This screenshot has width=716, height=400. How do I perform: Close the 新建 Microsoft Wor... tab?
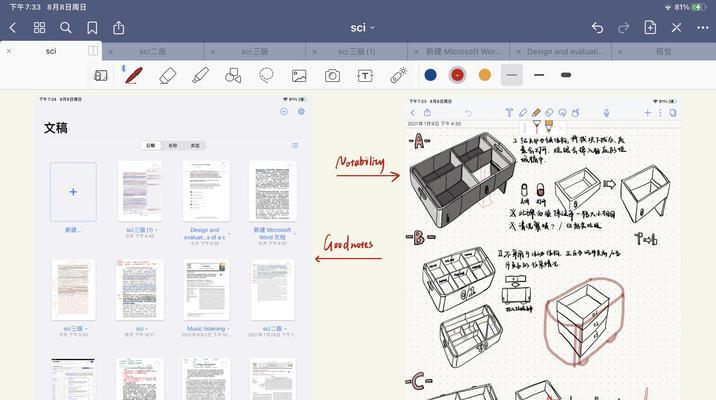click(416, 52)
